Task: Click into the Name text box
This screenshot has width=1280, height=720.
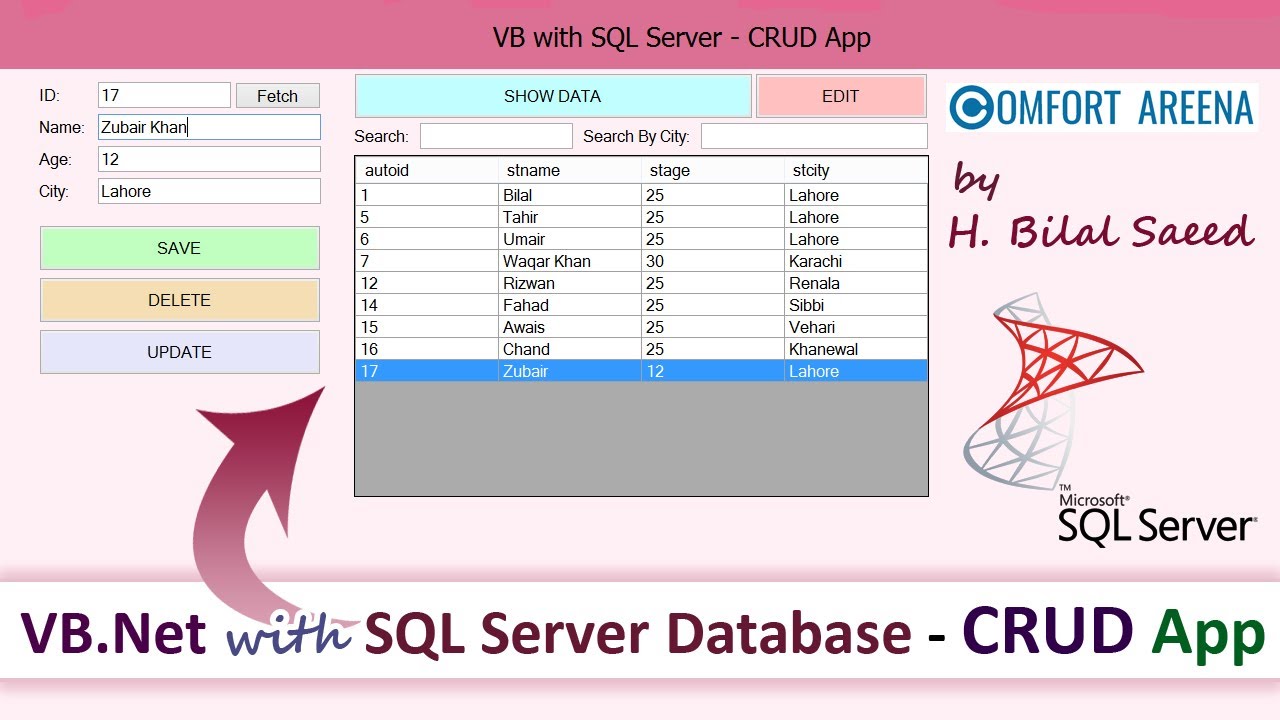Action: [209, 127]
